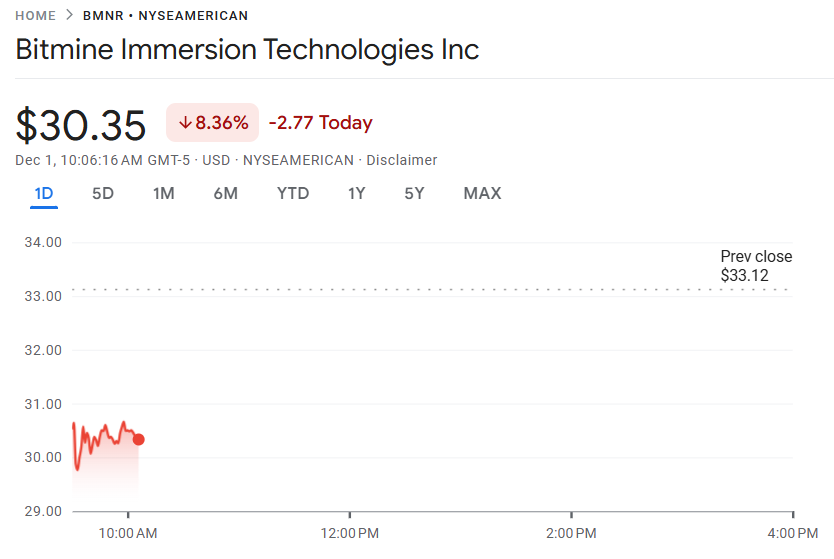Click the 12:00 PM time axis label
This screenshot has height=559, width=834.
click(x=350, y=532)
